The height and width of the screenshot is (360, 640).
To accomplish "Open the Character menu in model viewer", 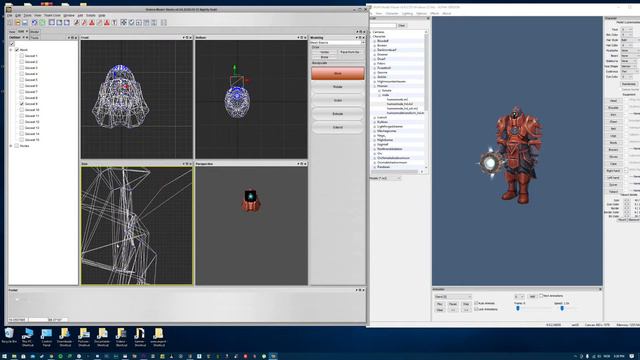I will point(392,13).
